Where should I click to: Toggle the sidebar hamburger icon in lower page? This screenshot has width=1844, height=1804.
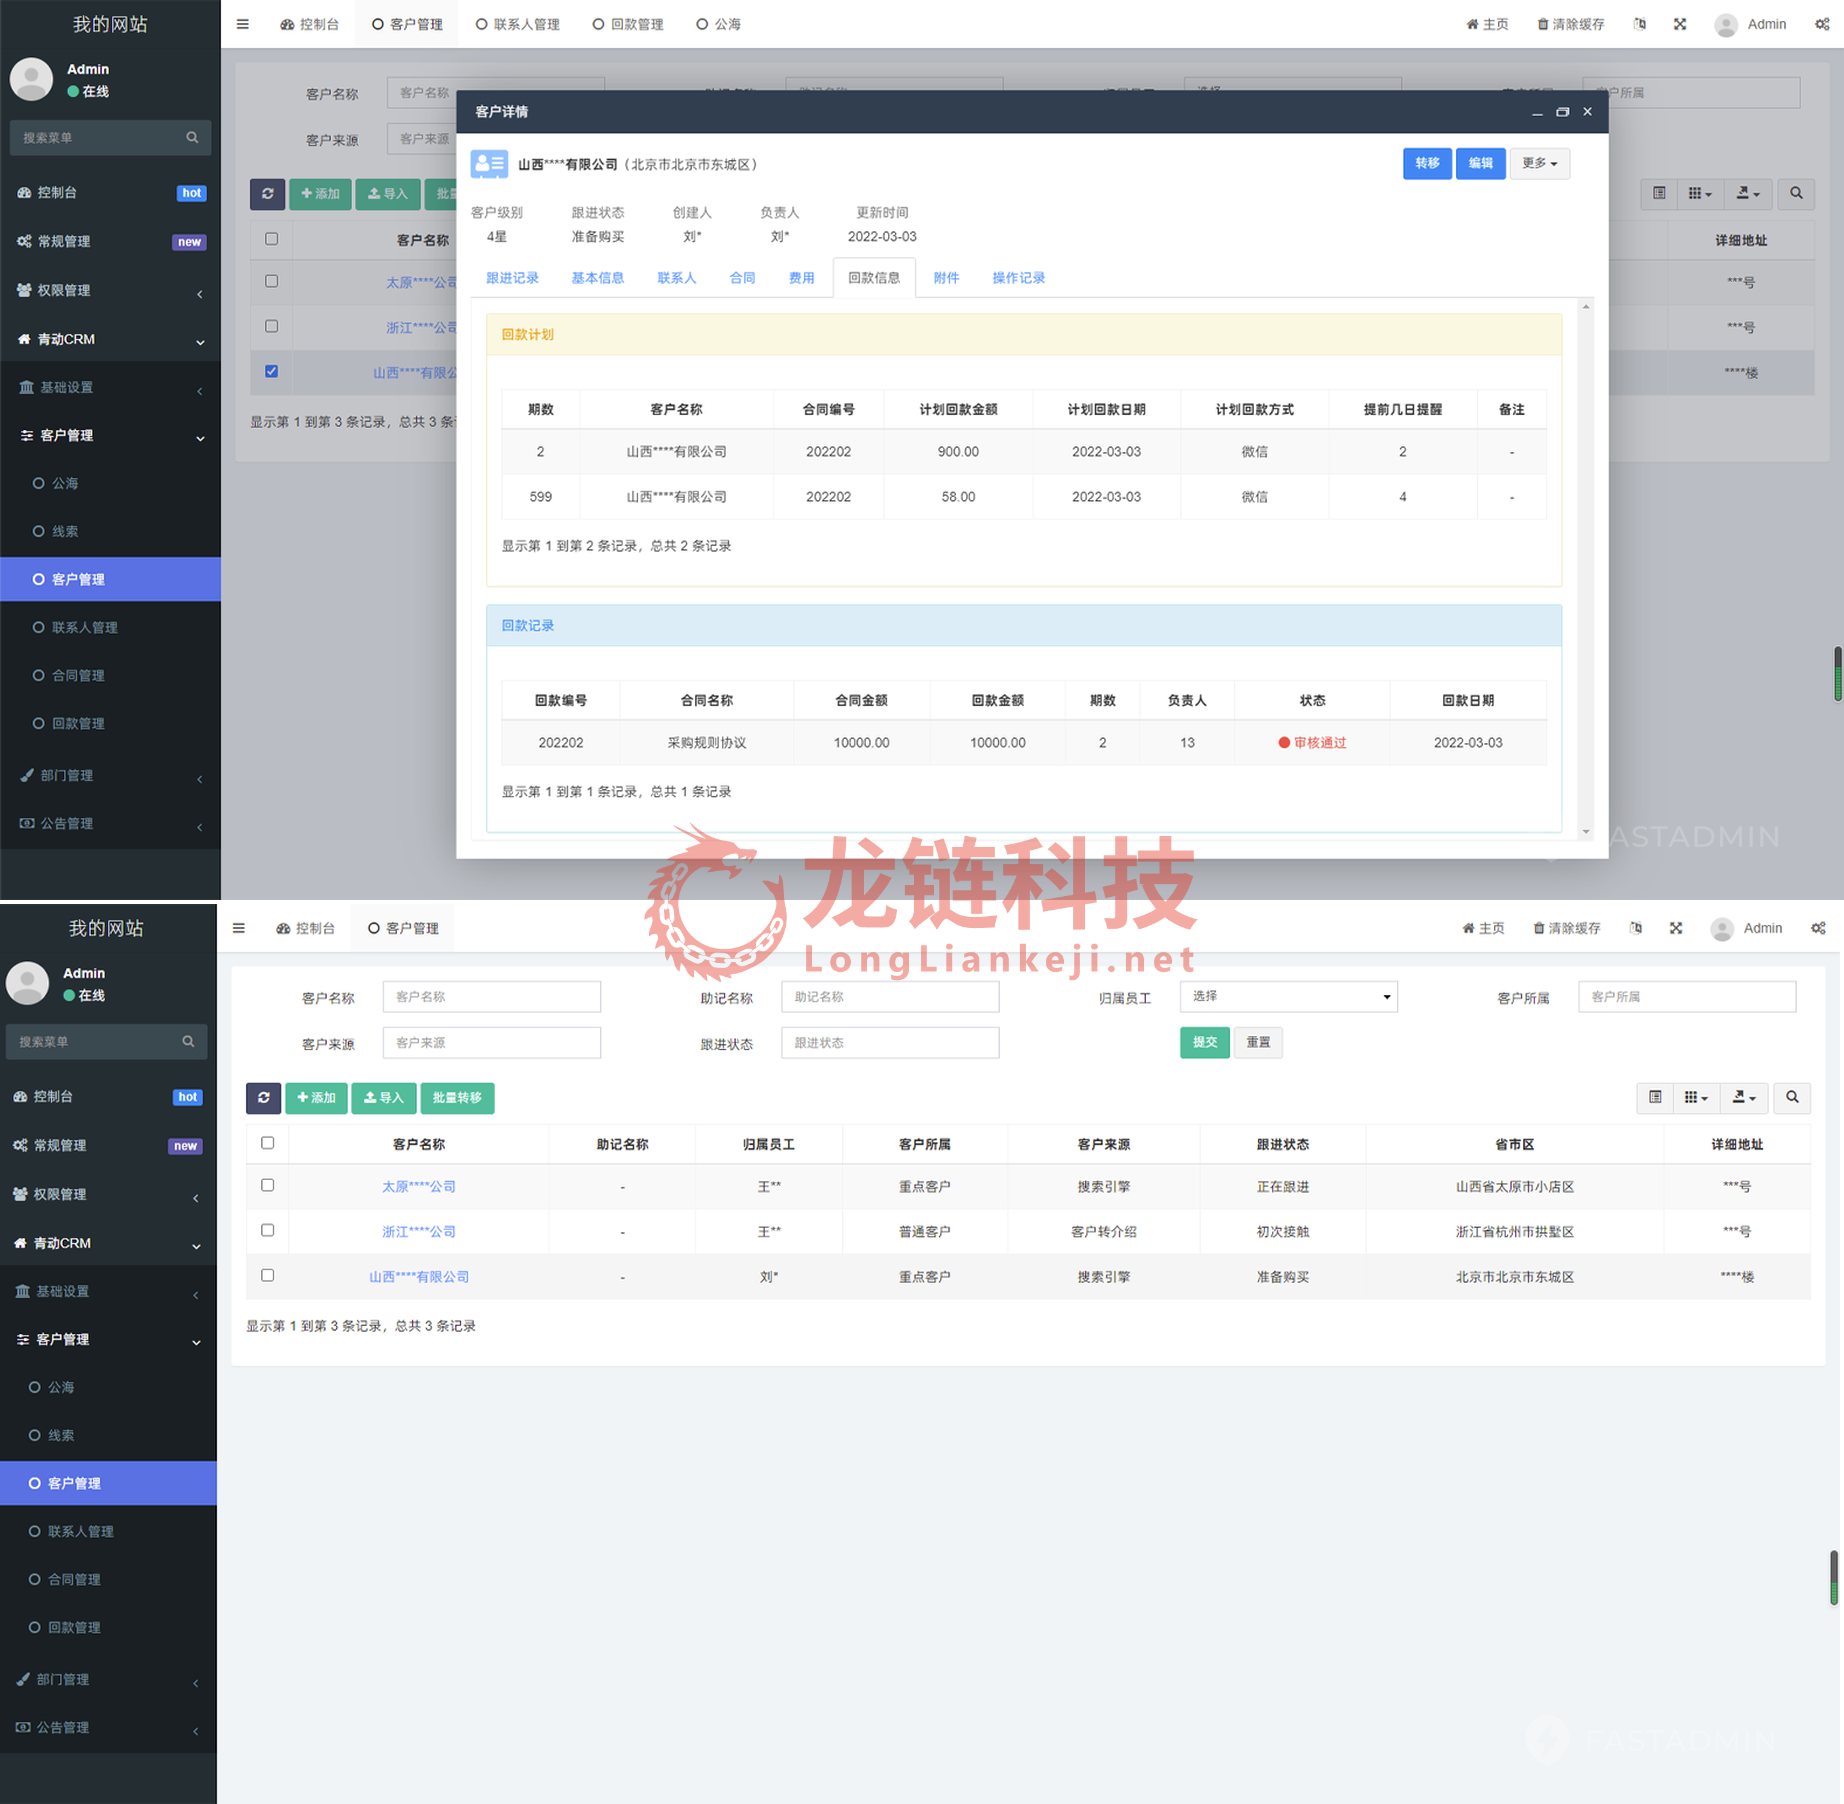point(238,928)
